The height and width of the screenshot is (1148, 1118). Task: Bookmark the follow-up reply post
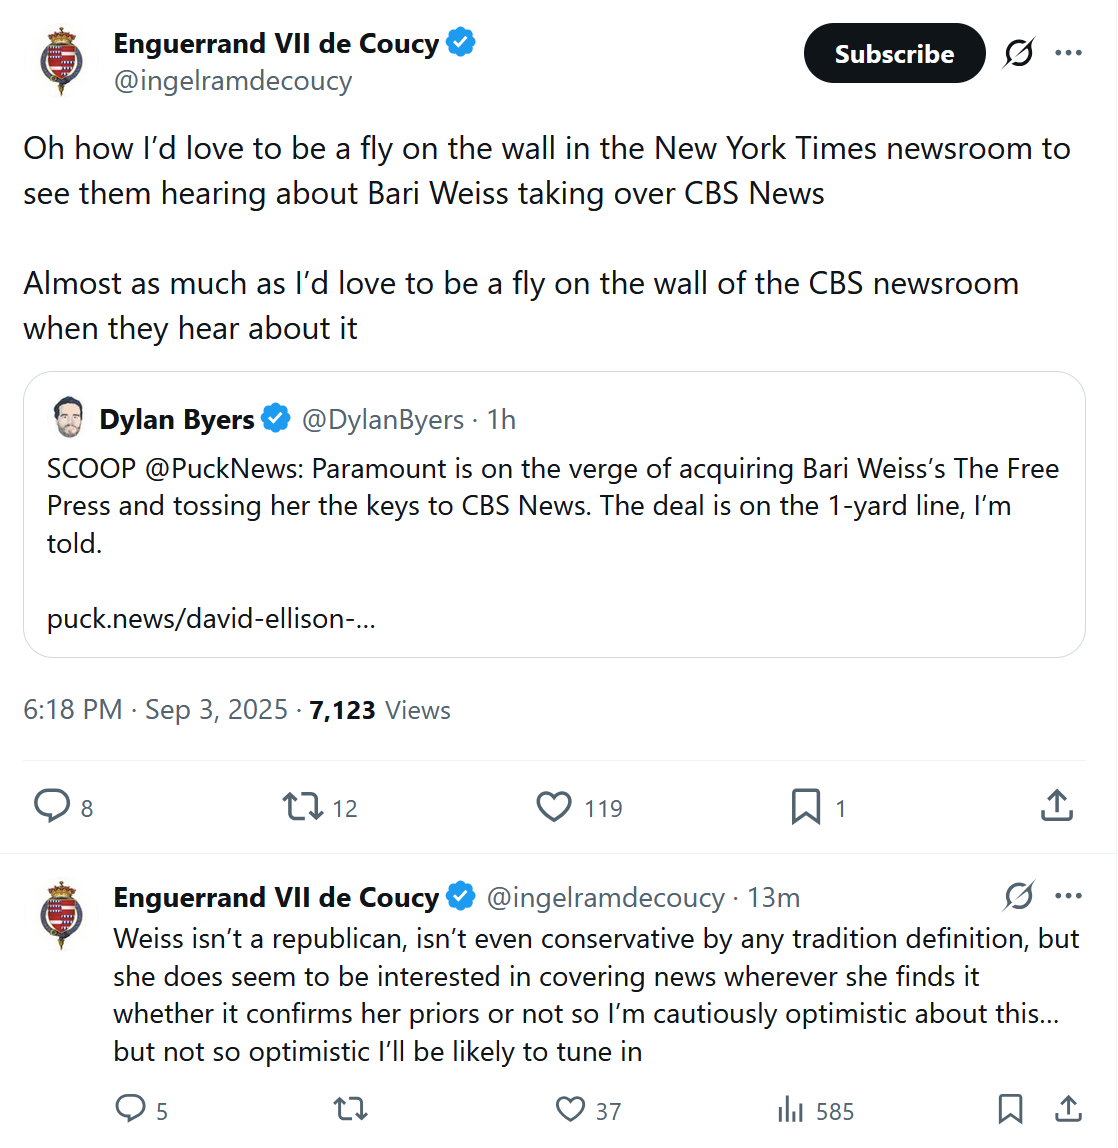(x=1011, y=1109)
